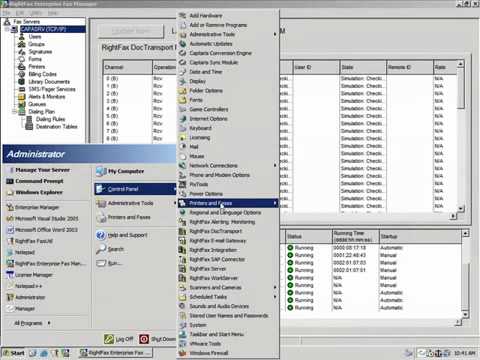
Task: Click RightFax SAP Connector icon
Action: coord(183,259)
